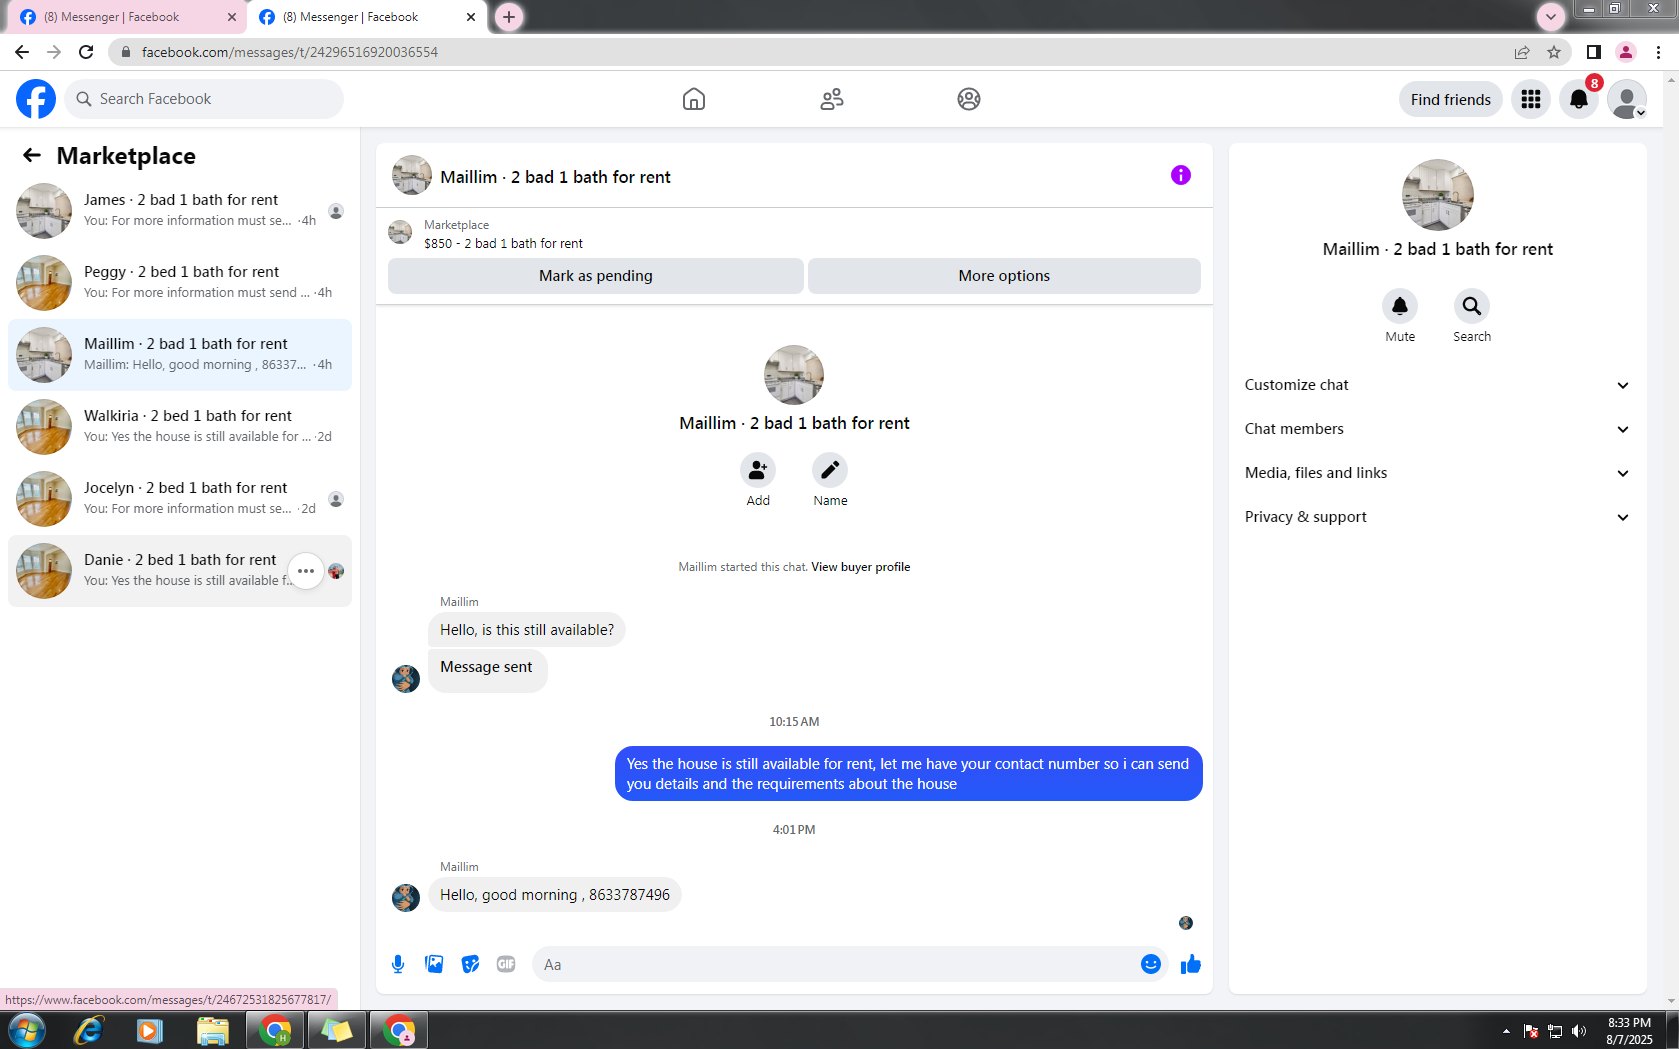The width and height of the screenshot is (1679, 1049).
Task: Open the tab search dropdown
Action: coord(1551,16)
